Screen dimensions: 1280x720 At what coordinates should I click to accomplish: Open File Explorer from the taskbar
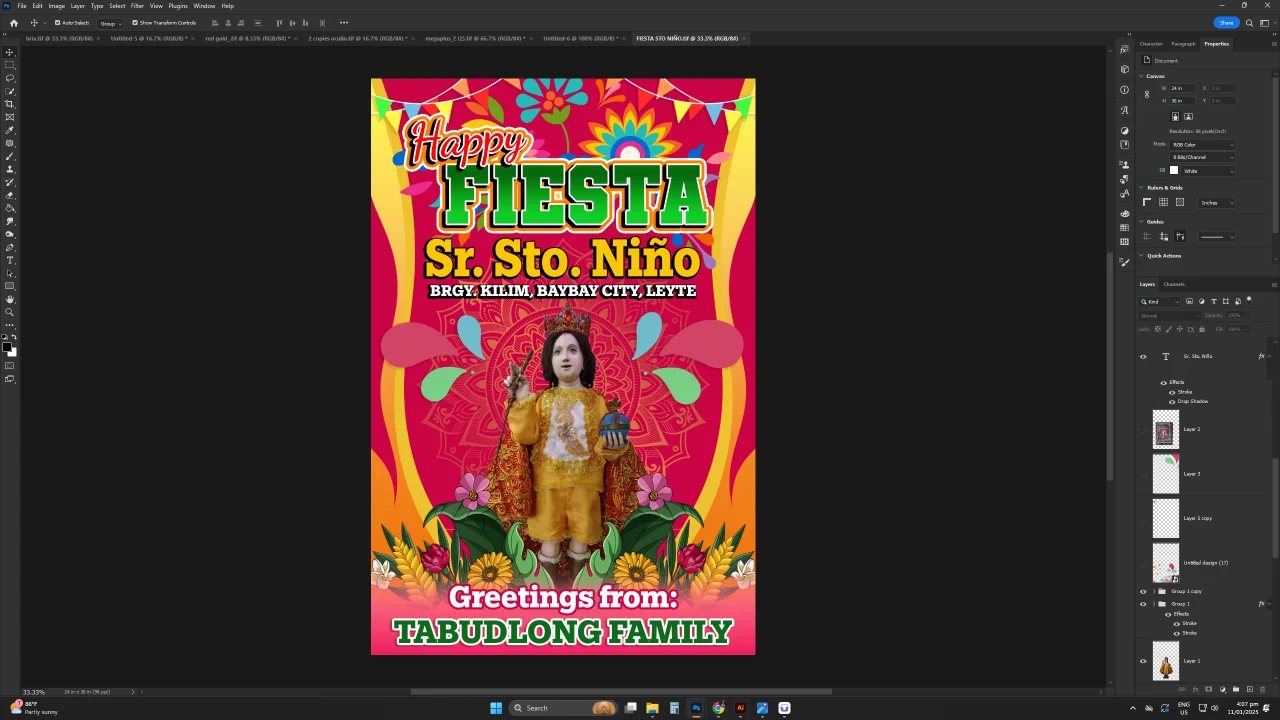[x=652, y=708]
